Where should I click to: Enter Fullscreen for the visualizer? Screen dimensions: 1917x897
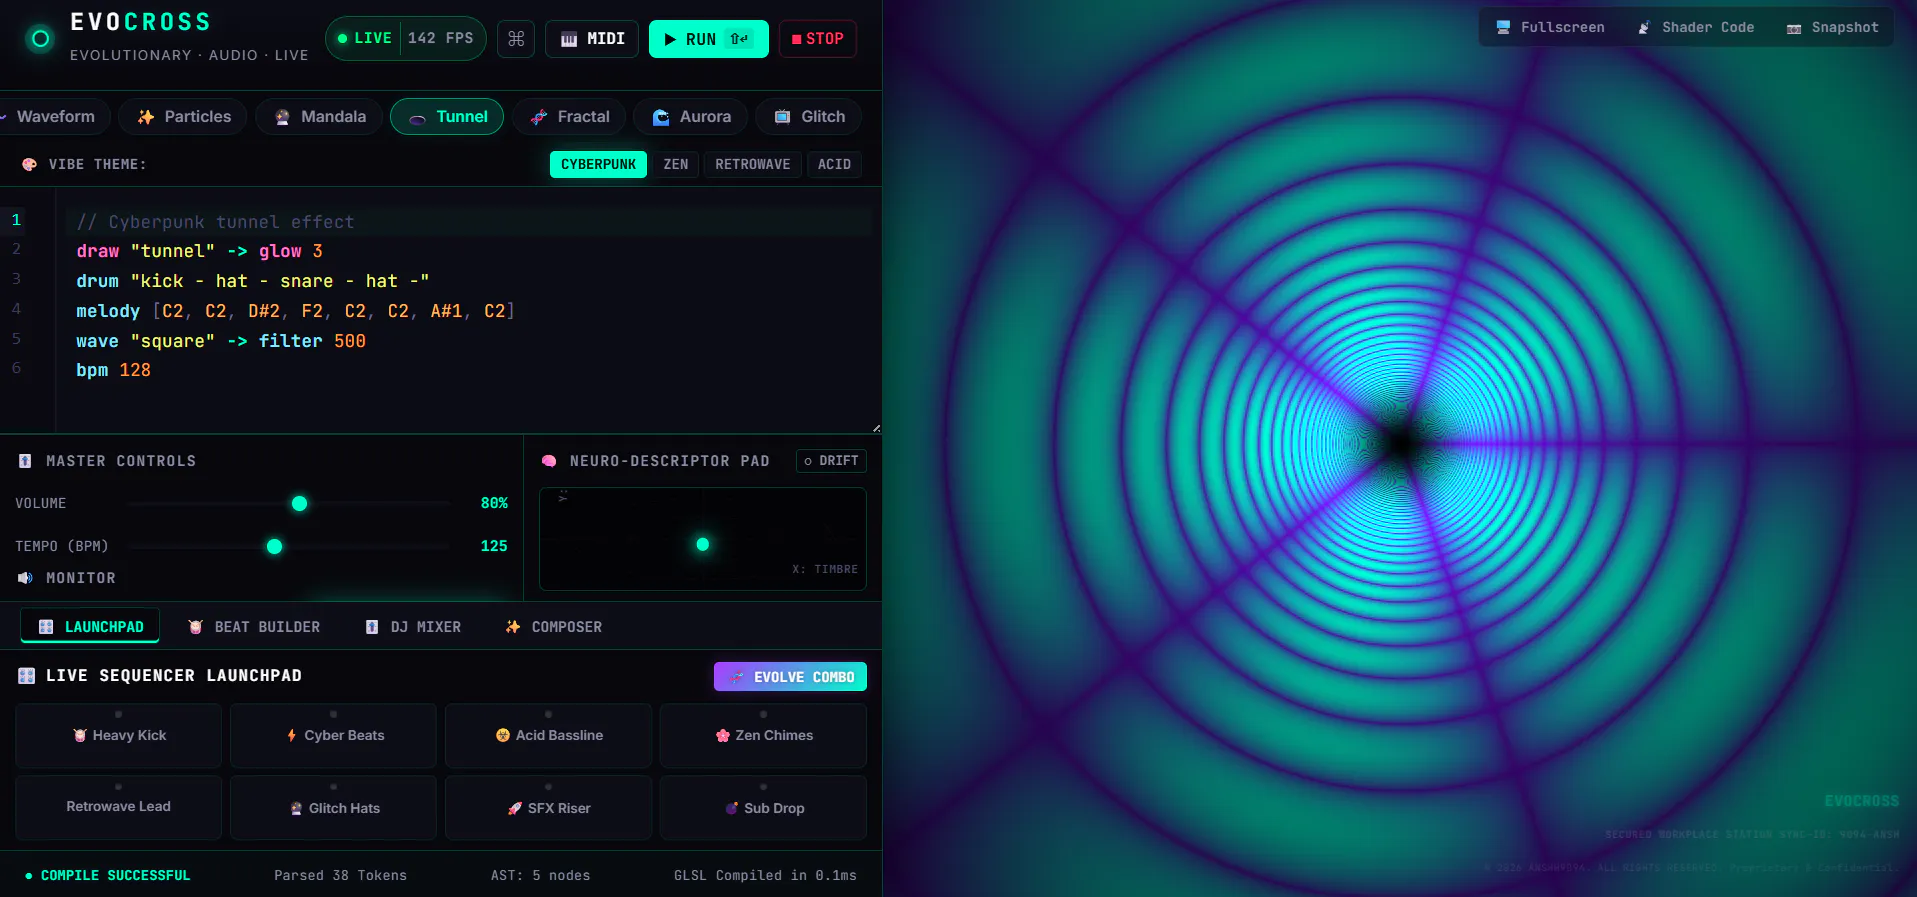pos(1550,28)
